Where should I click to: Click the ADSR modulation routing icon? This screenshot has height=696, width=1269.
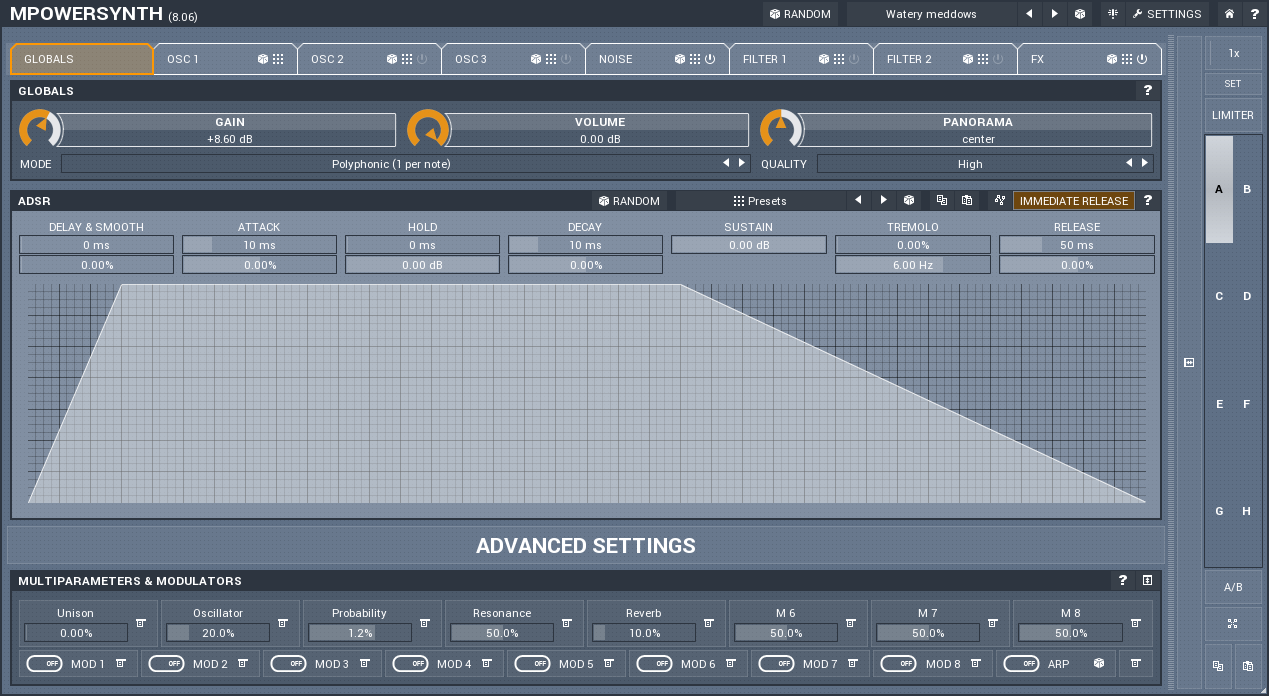tap(999, 201)
